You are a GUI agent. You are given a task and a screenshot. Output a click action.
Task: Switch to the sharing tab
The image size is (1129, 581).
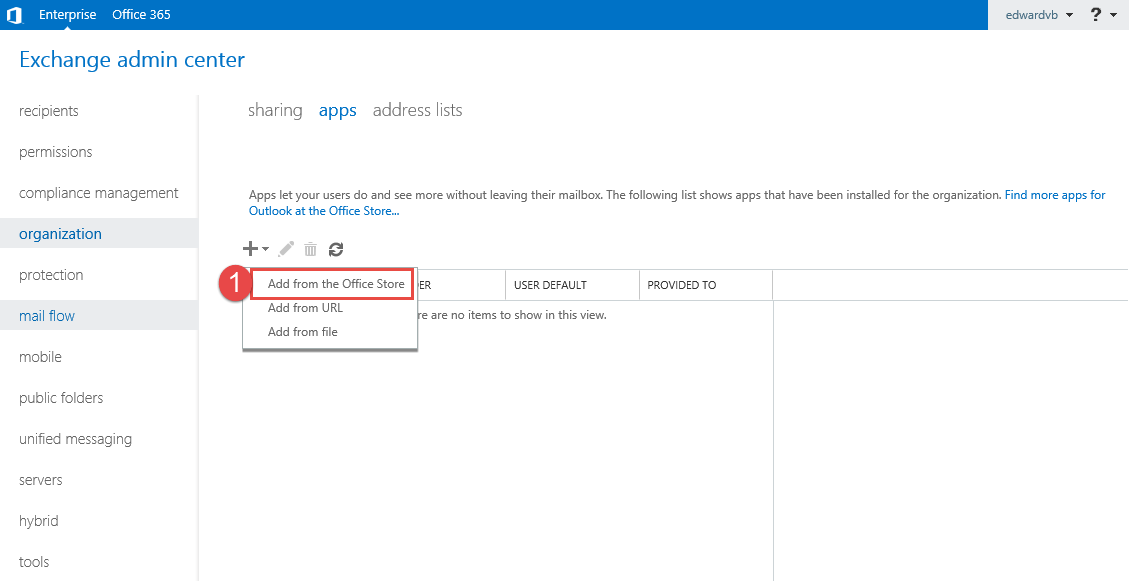(x=275, y=110)
